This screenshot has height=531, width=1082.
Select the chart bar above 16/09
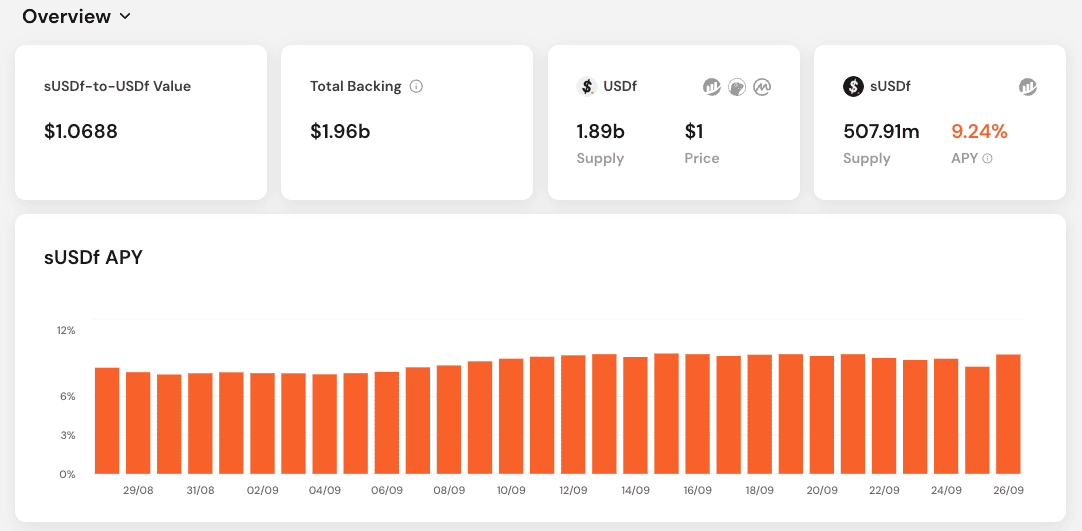tap(698, 414)
